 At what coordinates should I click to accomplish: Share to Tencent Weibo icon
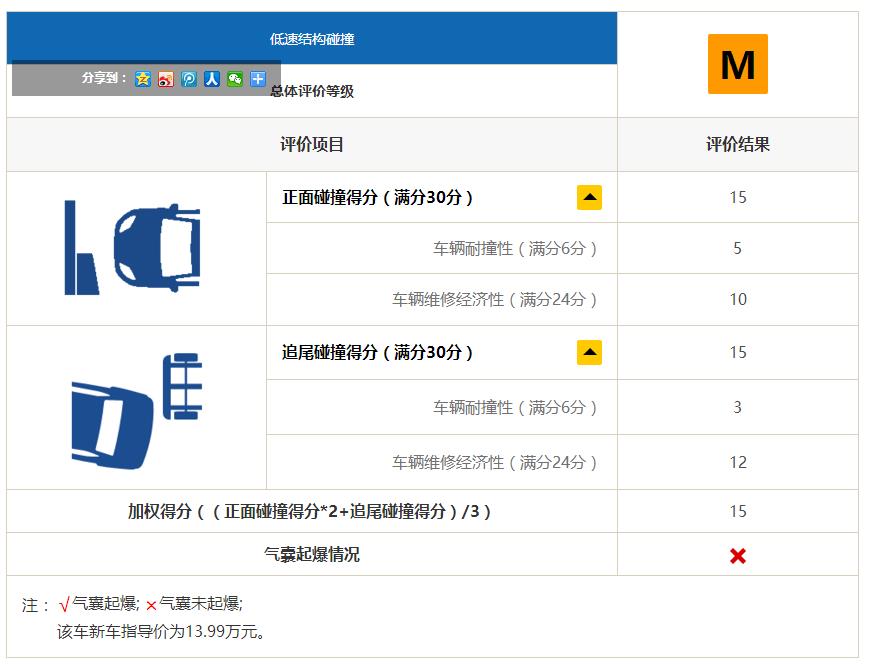tap(189, 79)
